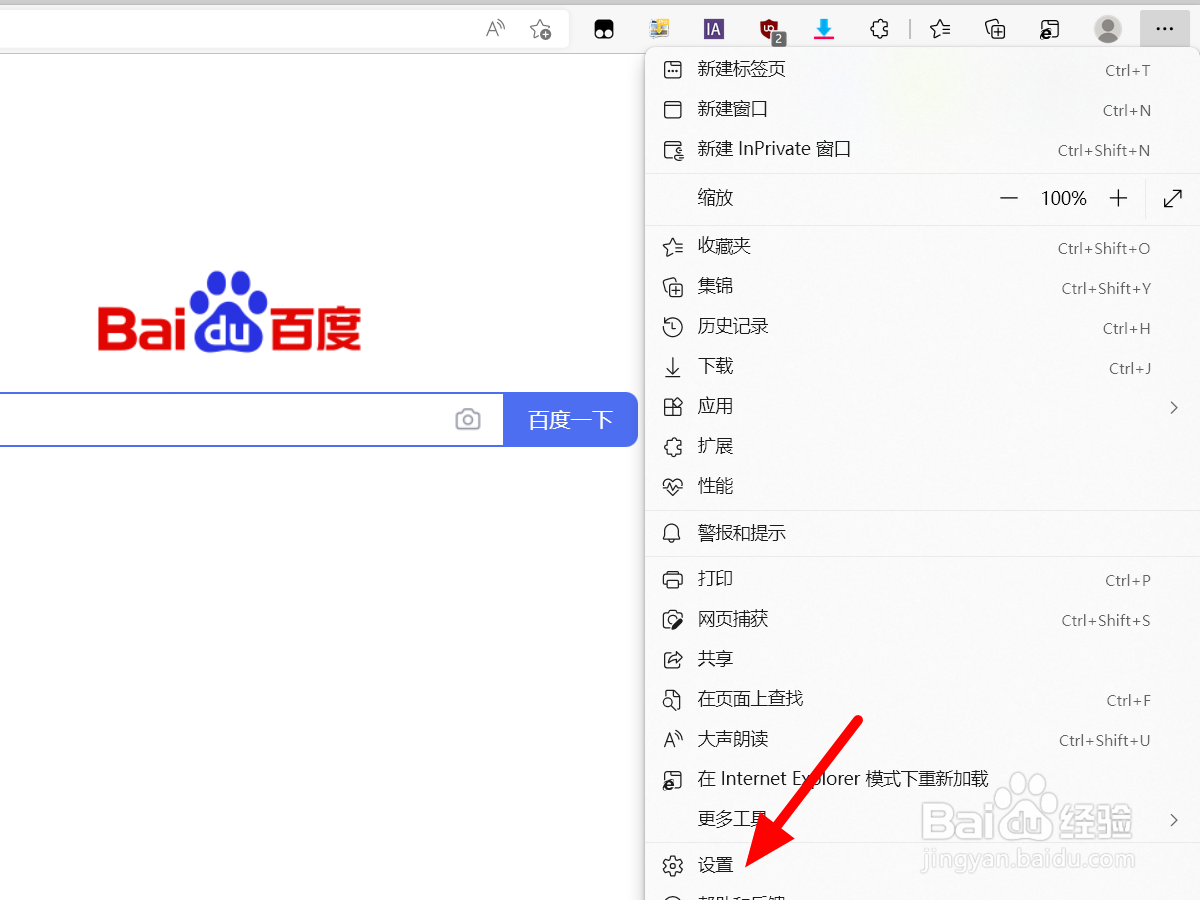The height and width of the screenshot is (900, 1200).
Task: Click the camera image-search icon
Action: [468, 419]
